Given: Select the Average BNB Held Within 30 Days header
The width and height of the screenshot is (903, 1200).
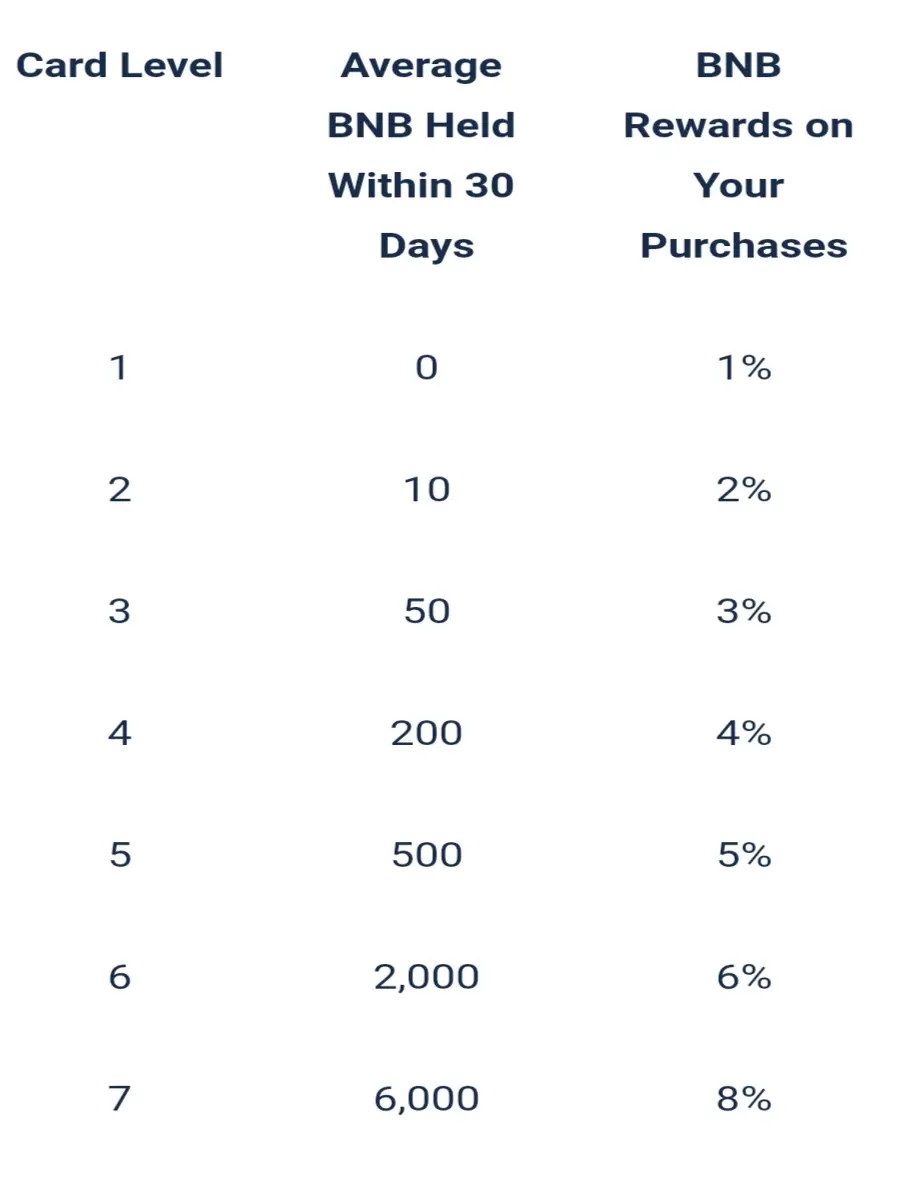Looking at the screenshot, I should click(423, 156).
